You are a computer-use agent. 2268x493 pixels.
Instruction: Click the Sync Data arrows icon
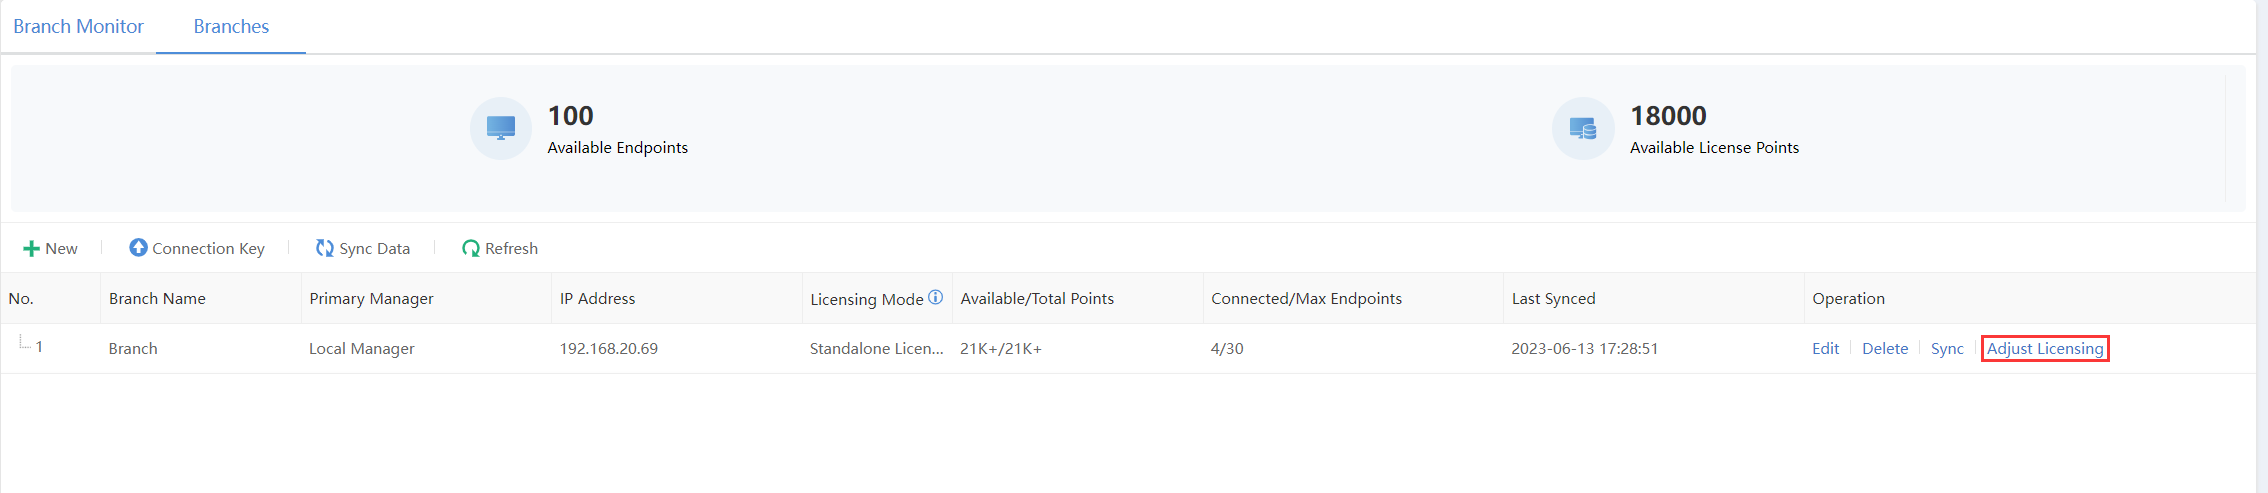pyautogui.click(x=325, y=248)
